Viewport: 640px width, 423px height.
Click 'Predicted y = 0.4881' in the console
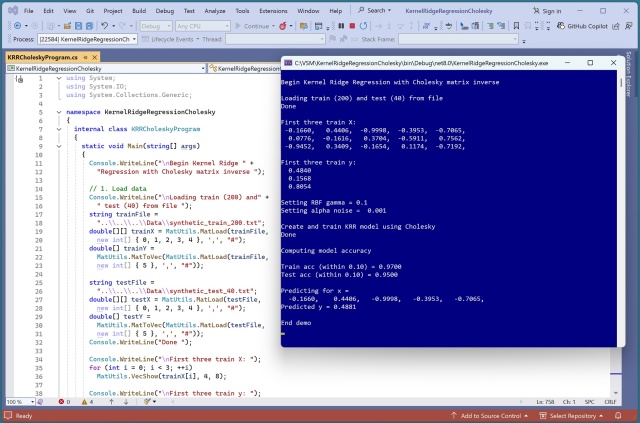click(x=318, y=307)
